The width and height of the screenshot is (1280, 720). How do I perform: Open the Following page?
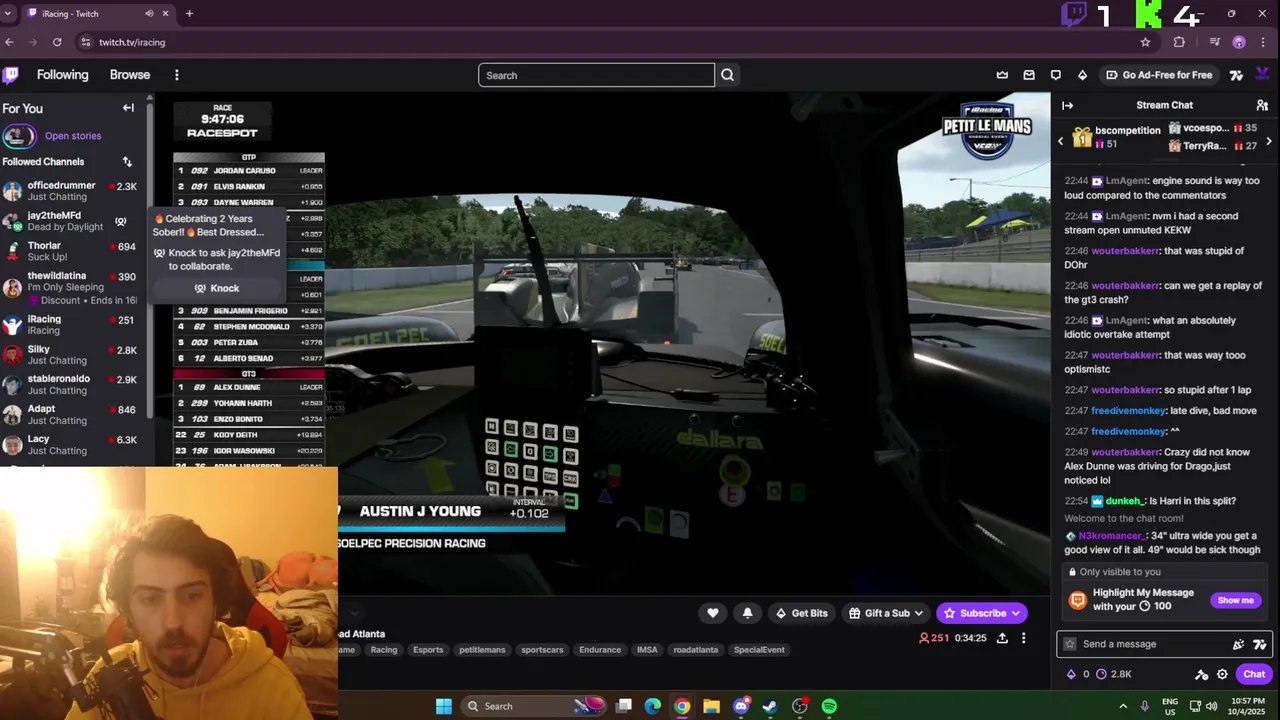point(62,75)
